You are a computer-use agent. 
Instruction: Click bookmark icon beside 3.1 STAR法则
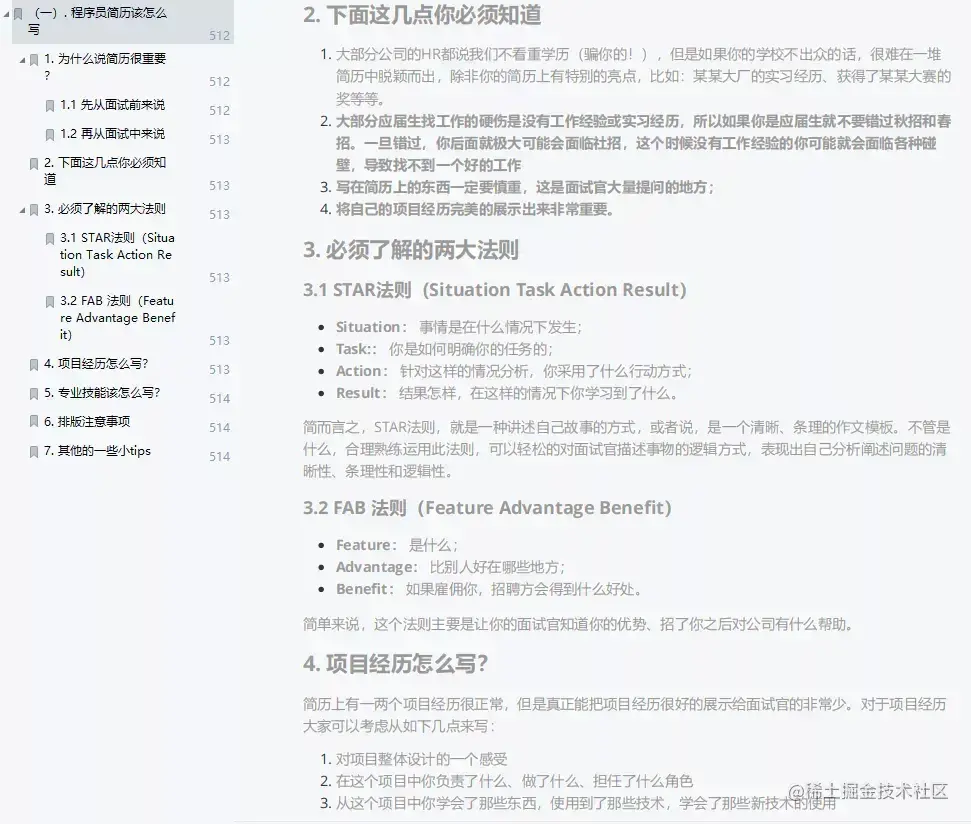pyautogui.click(x=50, y=238)
